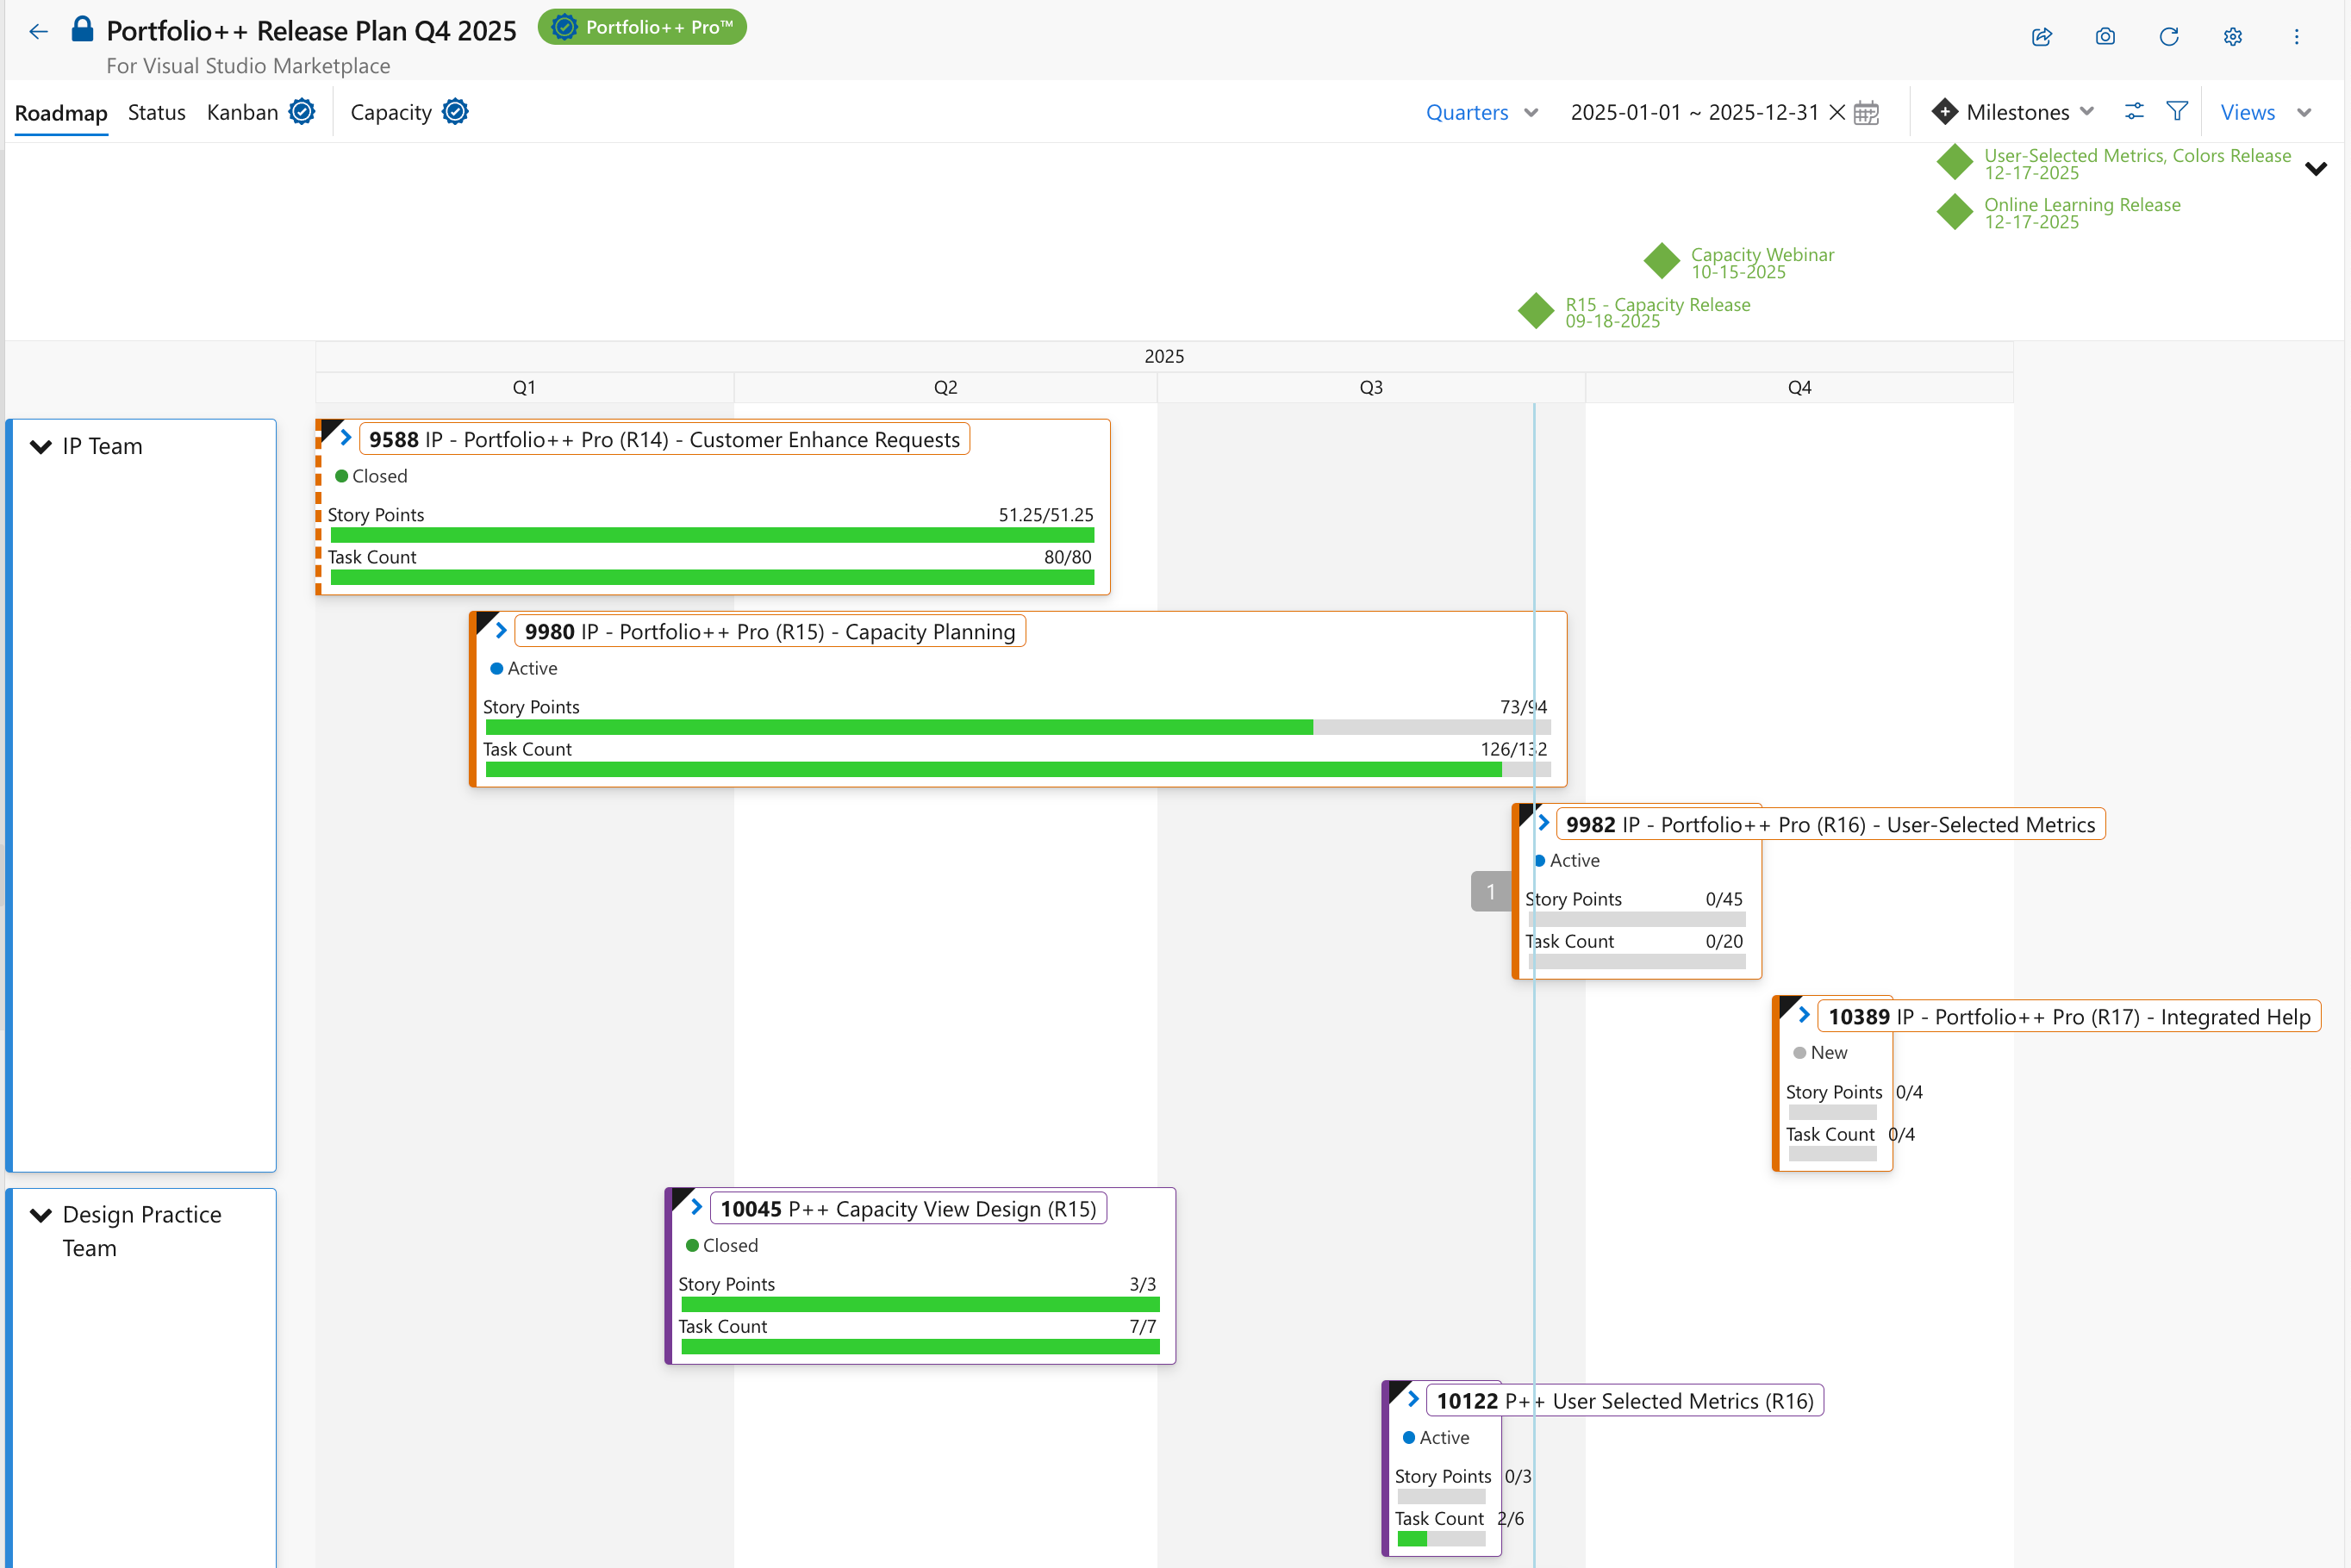Open the settings gear icon

pyautogui.click(x=2233, y=37)
